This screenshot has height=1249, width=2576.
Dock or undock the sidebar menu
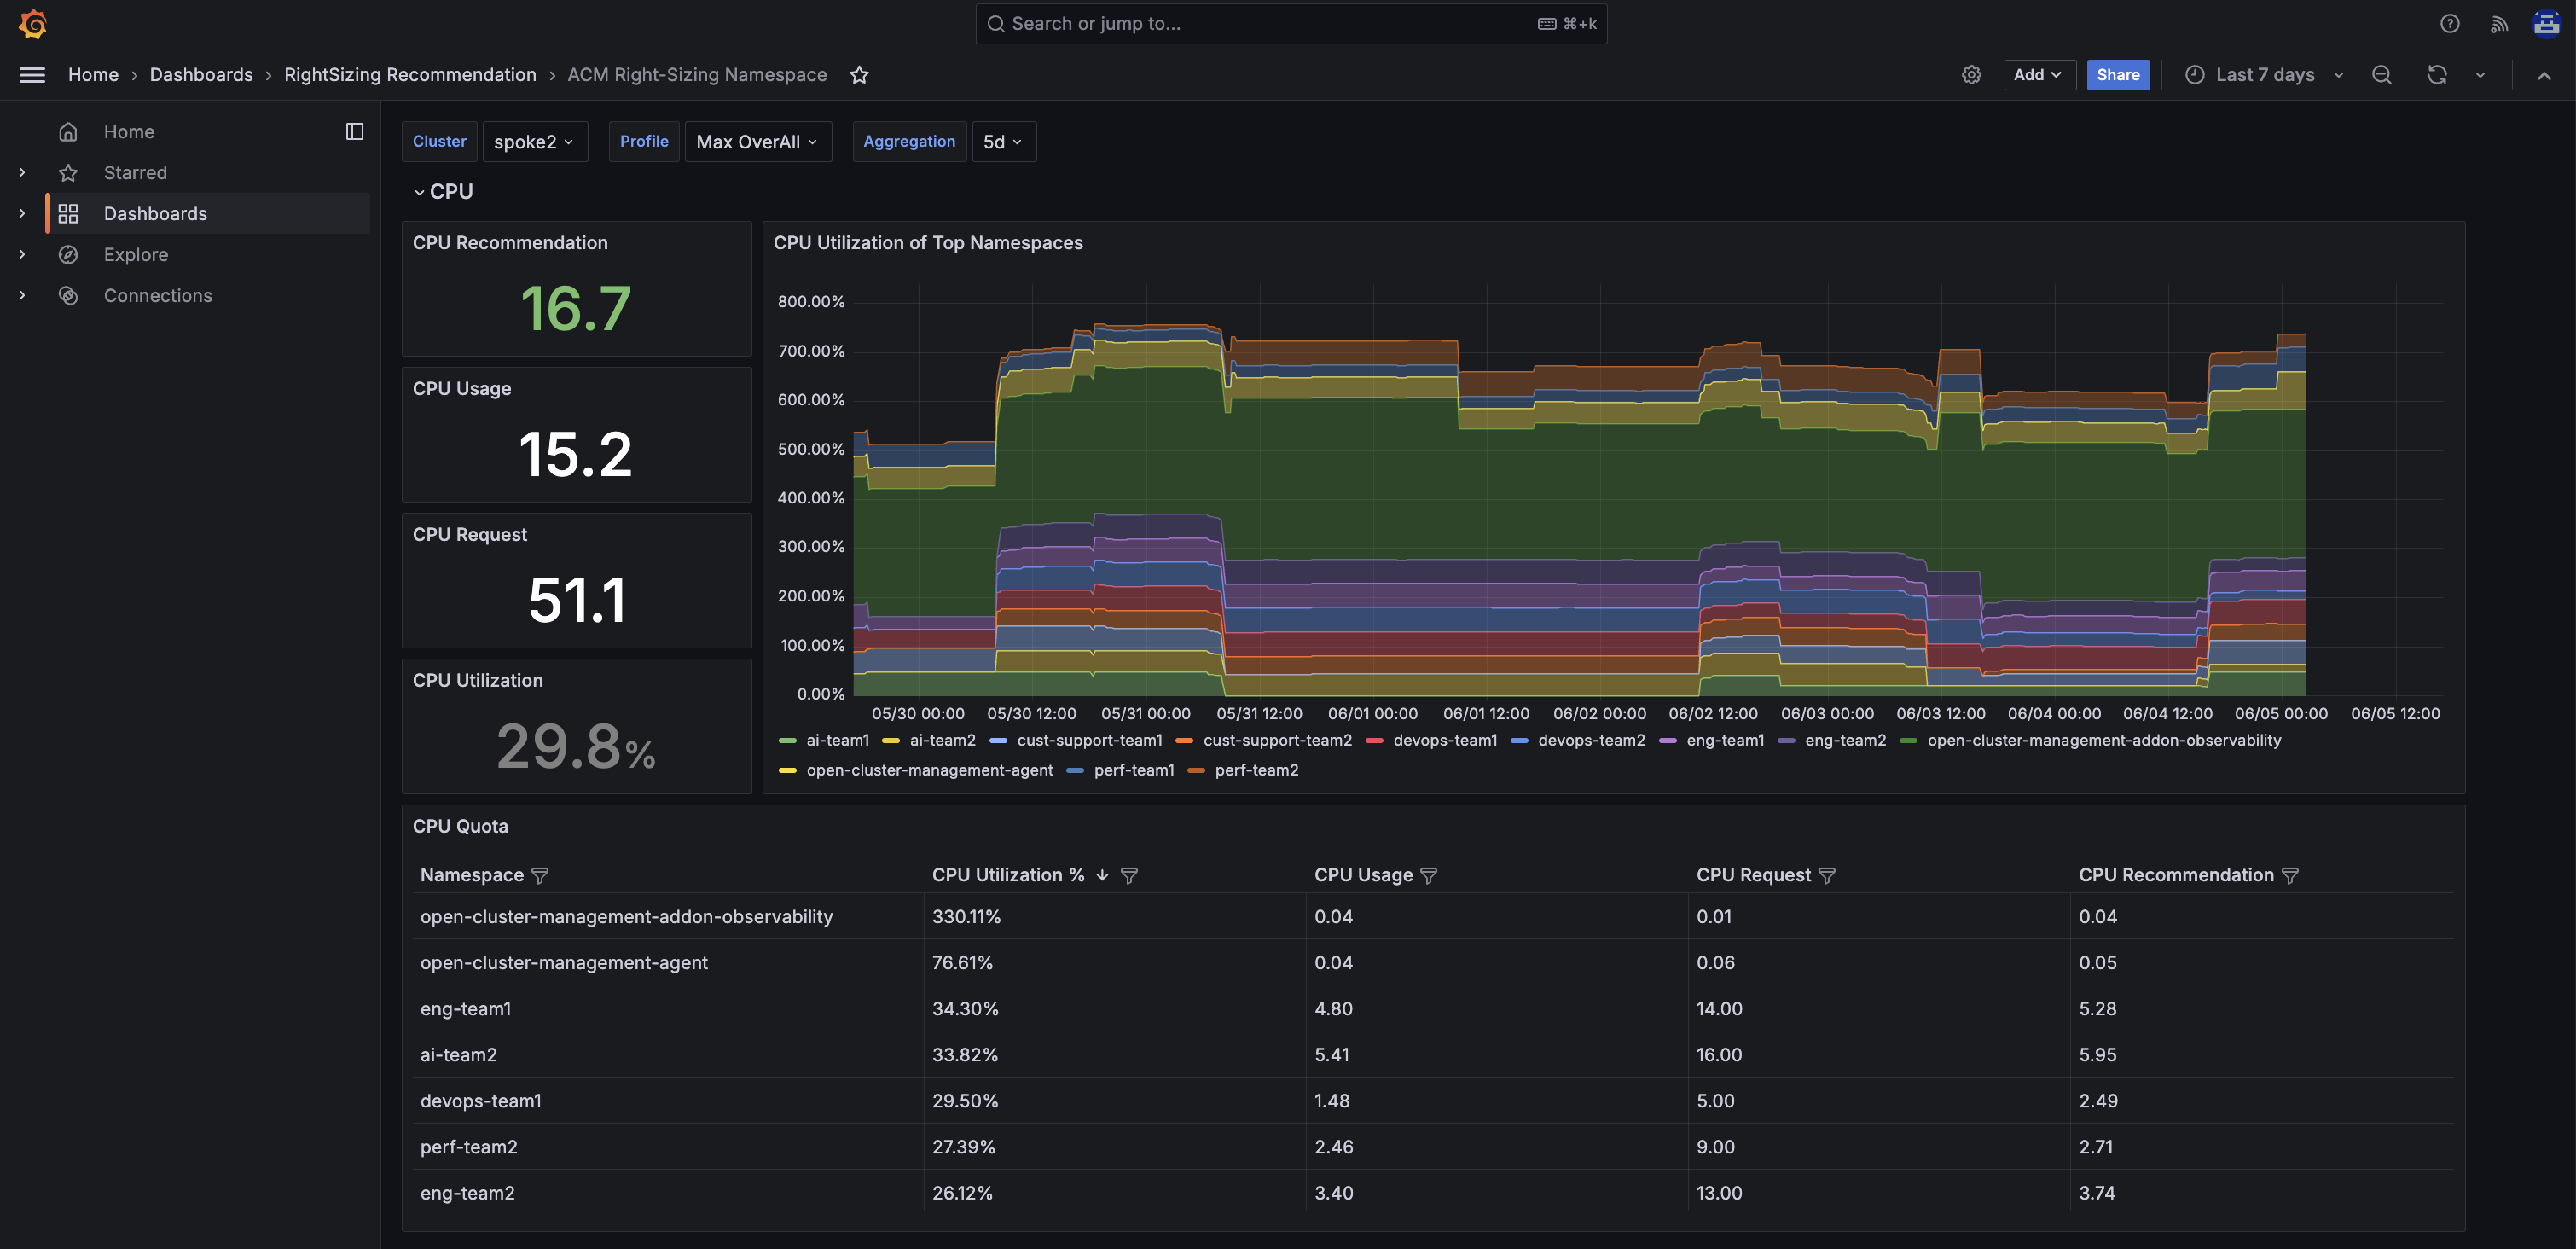pyautogui.click(x=354, y=132)
